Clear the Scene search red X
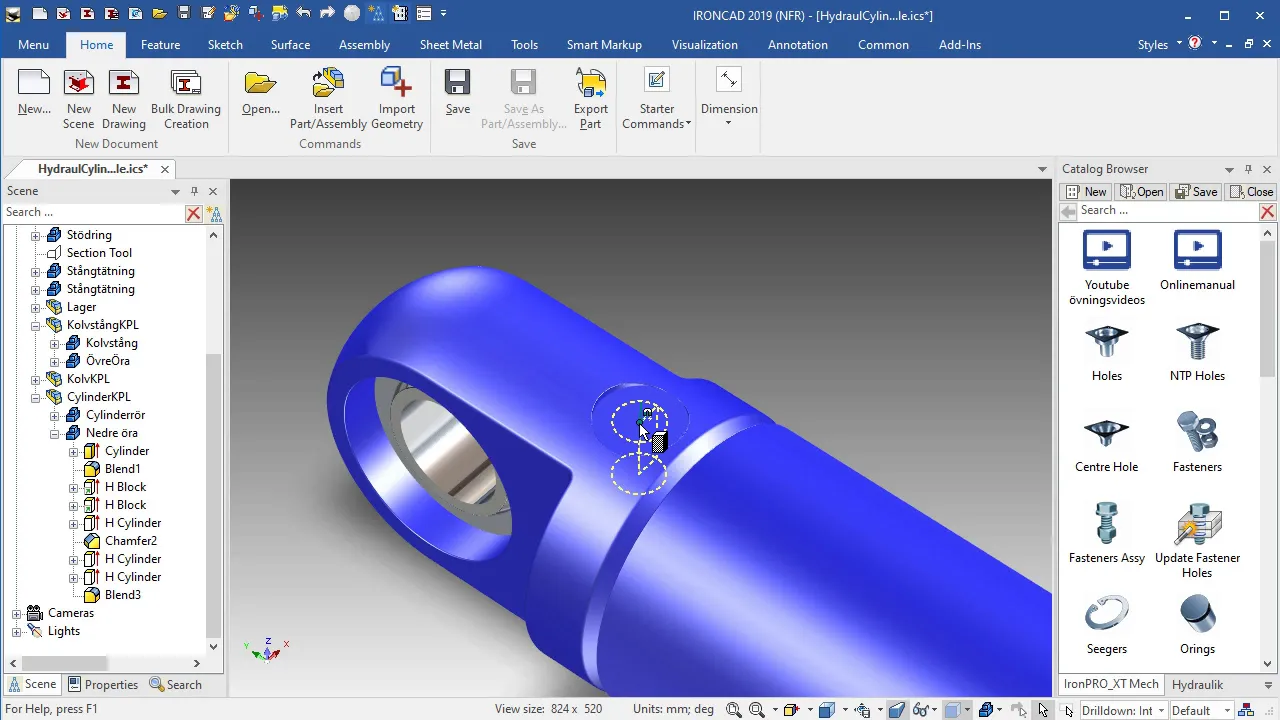 click(x=194, y=213)
